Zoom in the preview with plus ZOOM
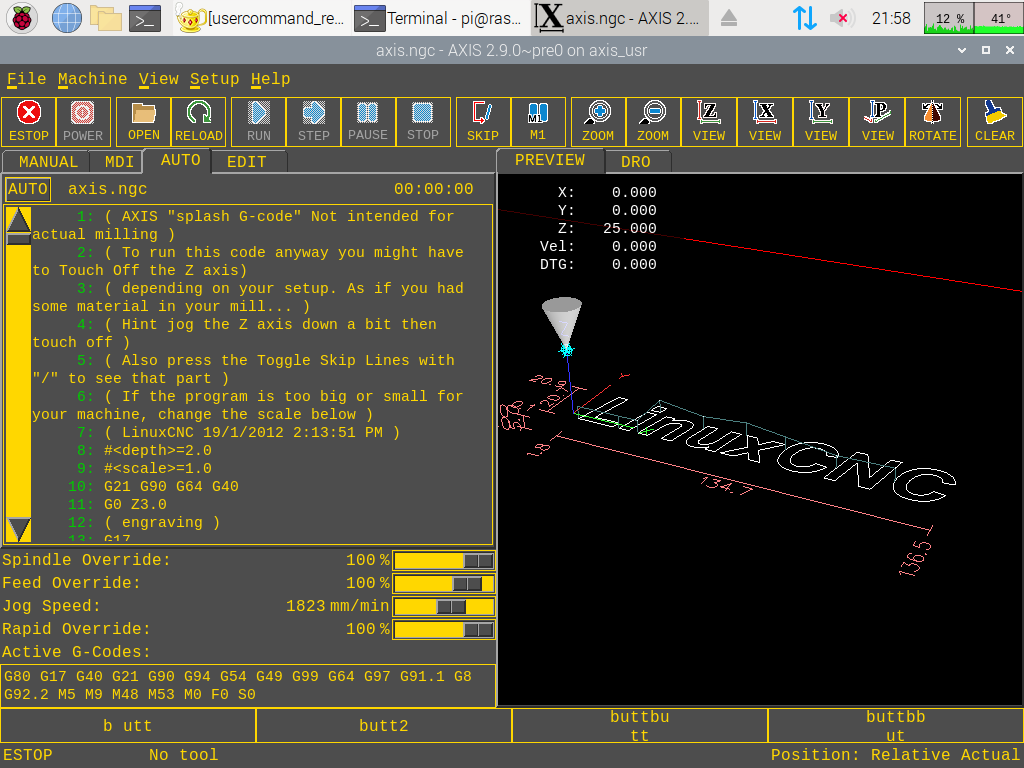 click(x=598, y=122)
